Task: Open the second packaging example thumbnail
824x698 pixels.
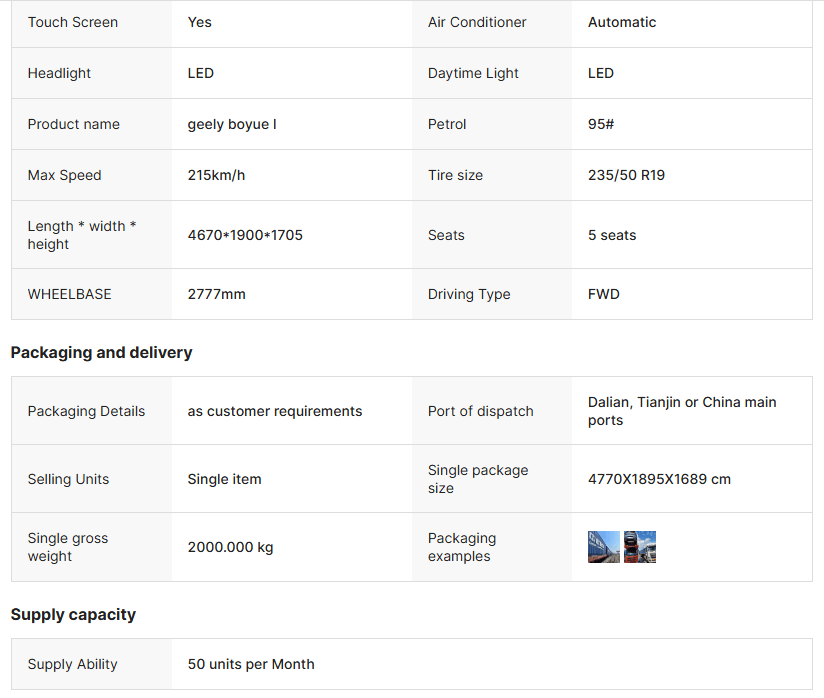Action: 640,547
